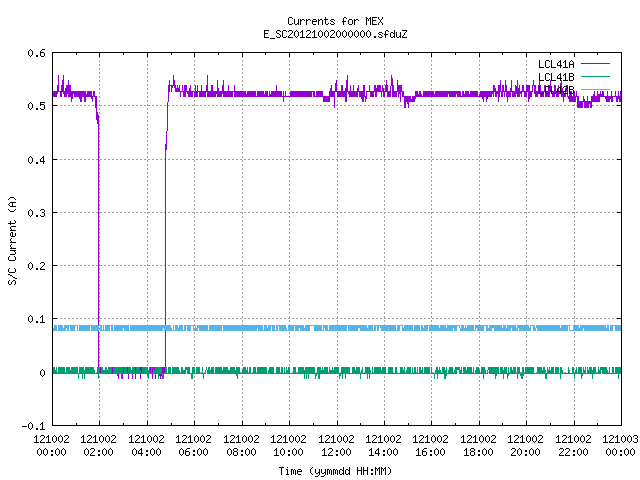Click the chart title 'Currents for MEX'
Image resolution: width=640 pixels, height=480 pixels.
[335, 21]
